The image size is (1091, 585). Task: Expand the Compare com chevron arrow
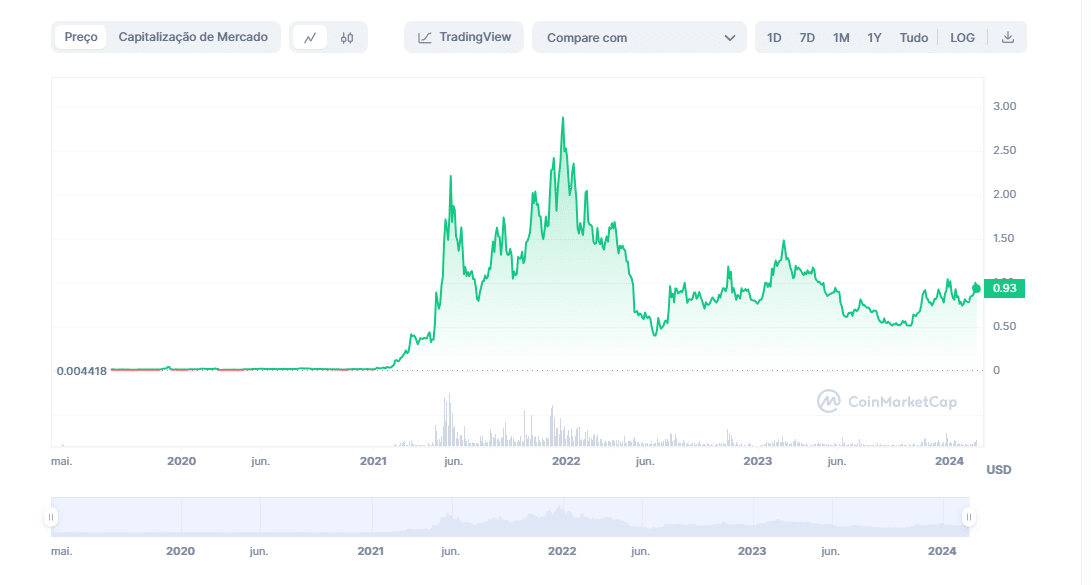pos(729,38)
